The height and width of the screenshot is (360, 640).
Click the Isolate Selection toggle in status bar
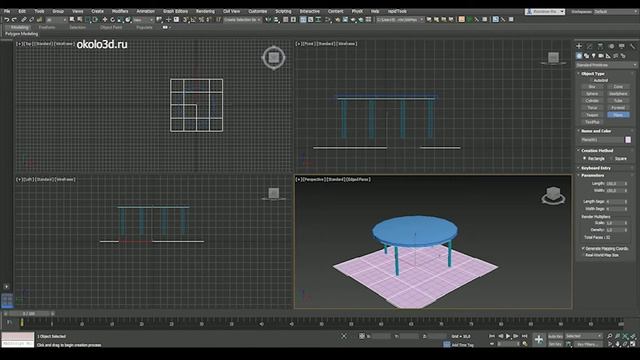(x=344, y=336)
